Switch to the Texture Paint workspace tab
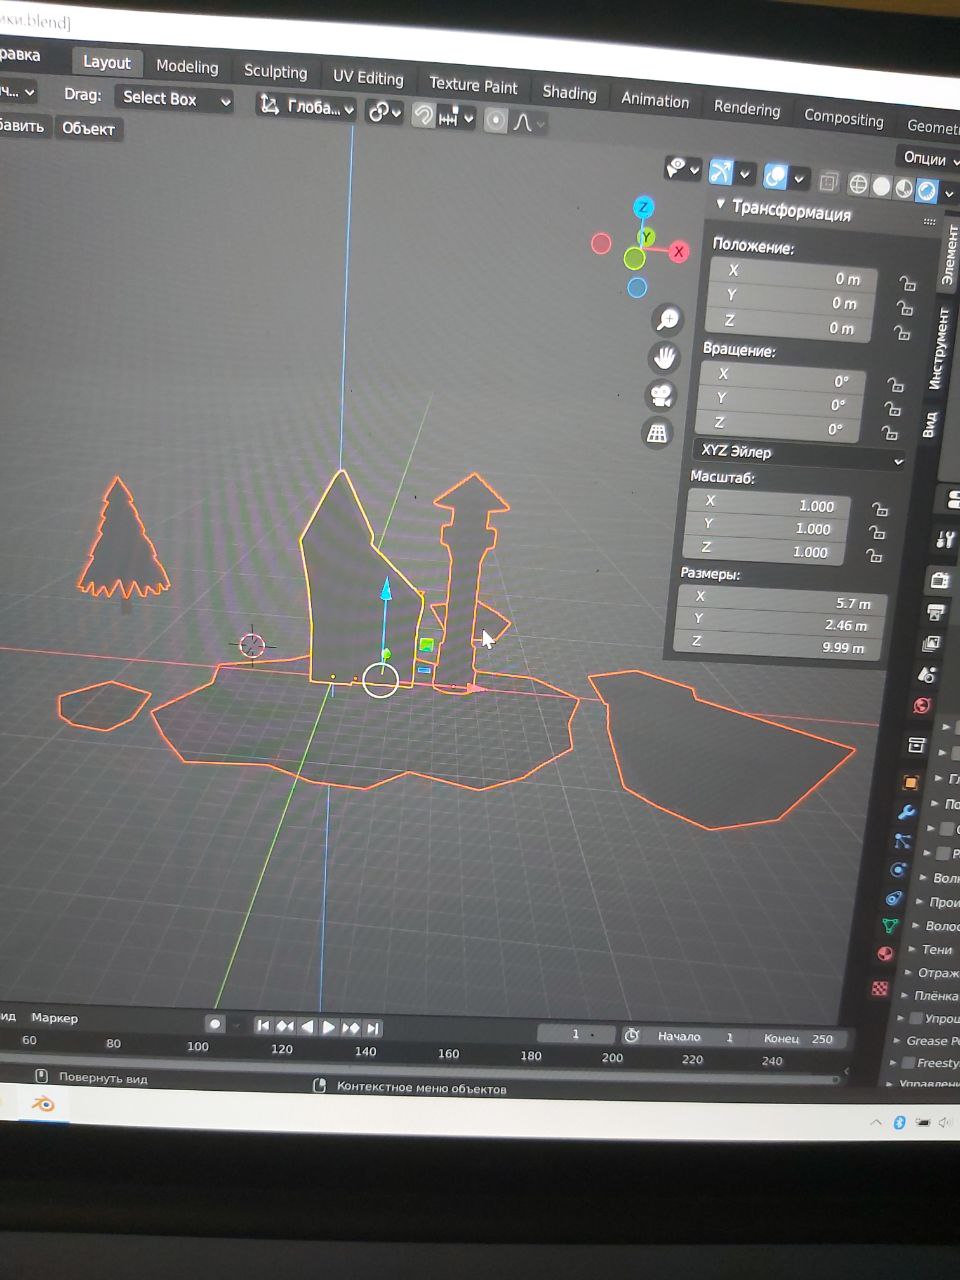 coord(473,86)
